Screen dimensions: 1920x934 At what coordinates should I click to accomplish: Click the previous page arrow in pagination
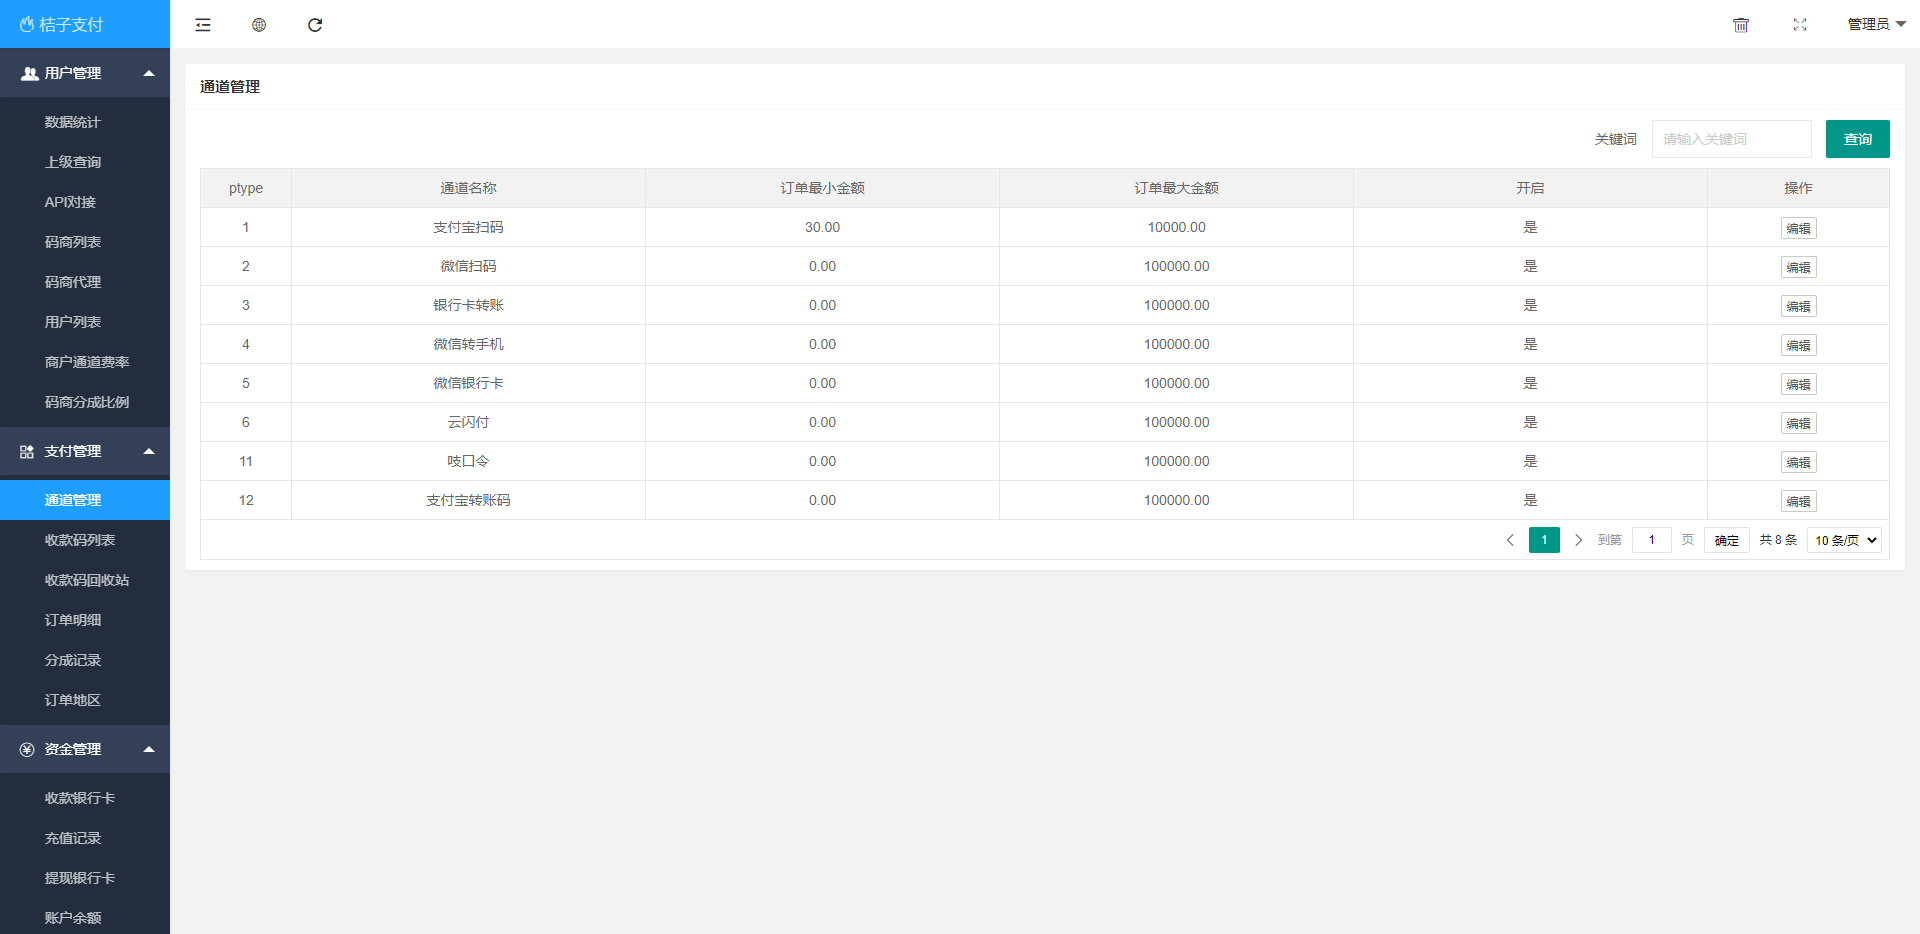coord(1510,540)
